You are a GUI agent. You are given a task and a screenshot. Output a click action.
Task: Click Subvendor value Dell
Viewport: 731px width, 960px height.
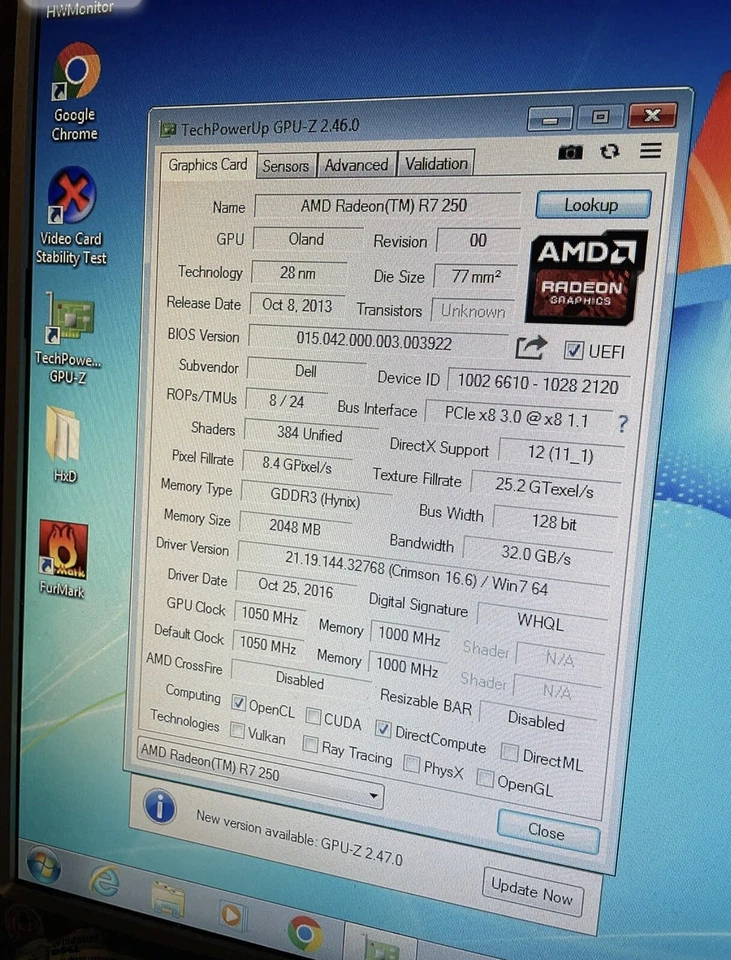pyautogui.click(x=306, y=371)
